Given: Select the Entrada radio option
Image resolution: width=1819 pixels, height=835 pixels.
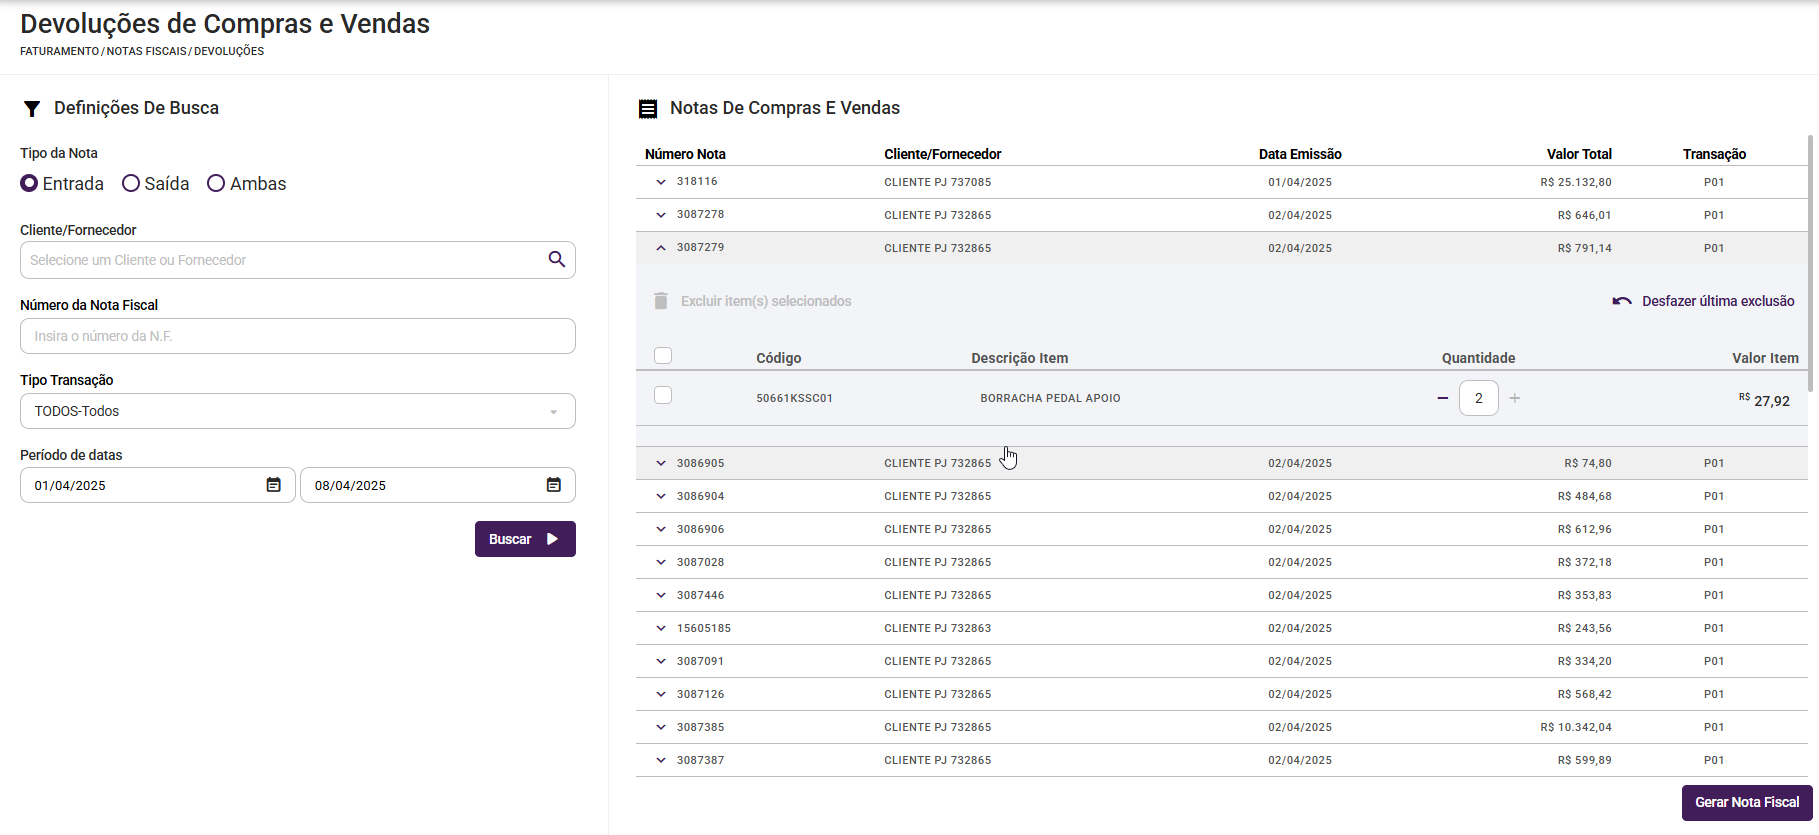Looking at the screenshot, I should click(30, 184).
